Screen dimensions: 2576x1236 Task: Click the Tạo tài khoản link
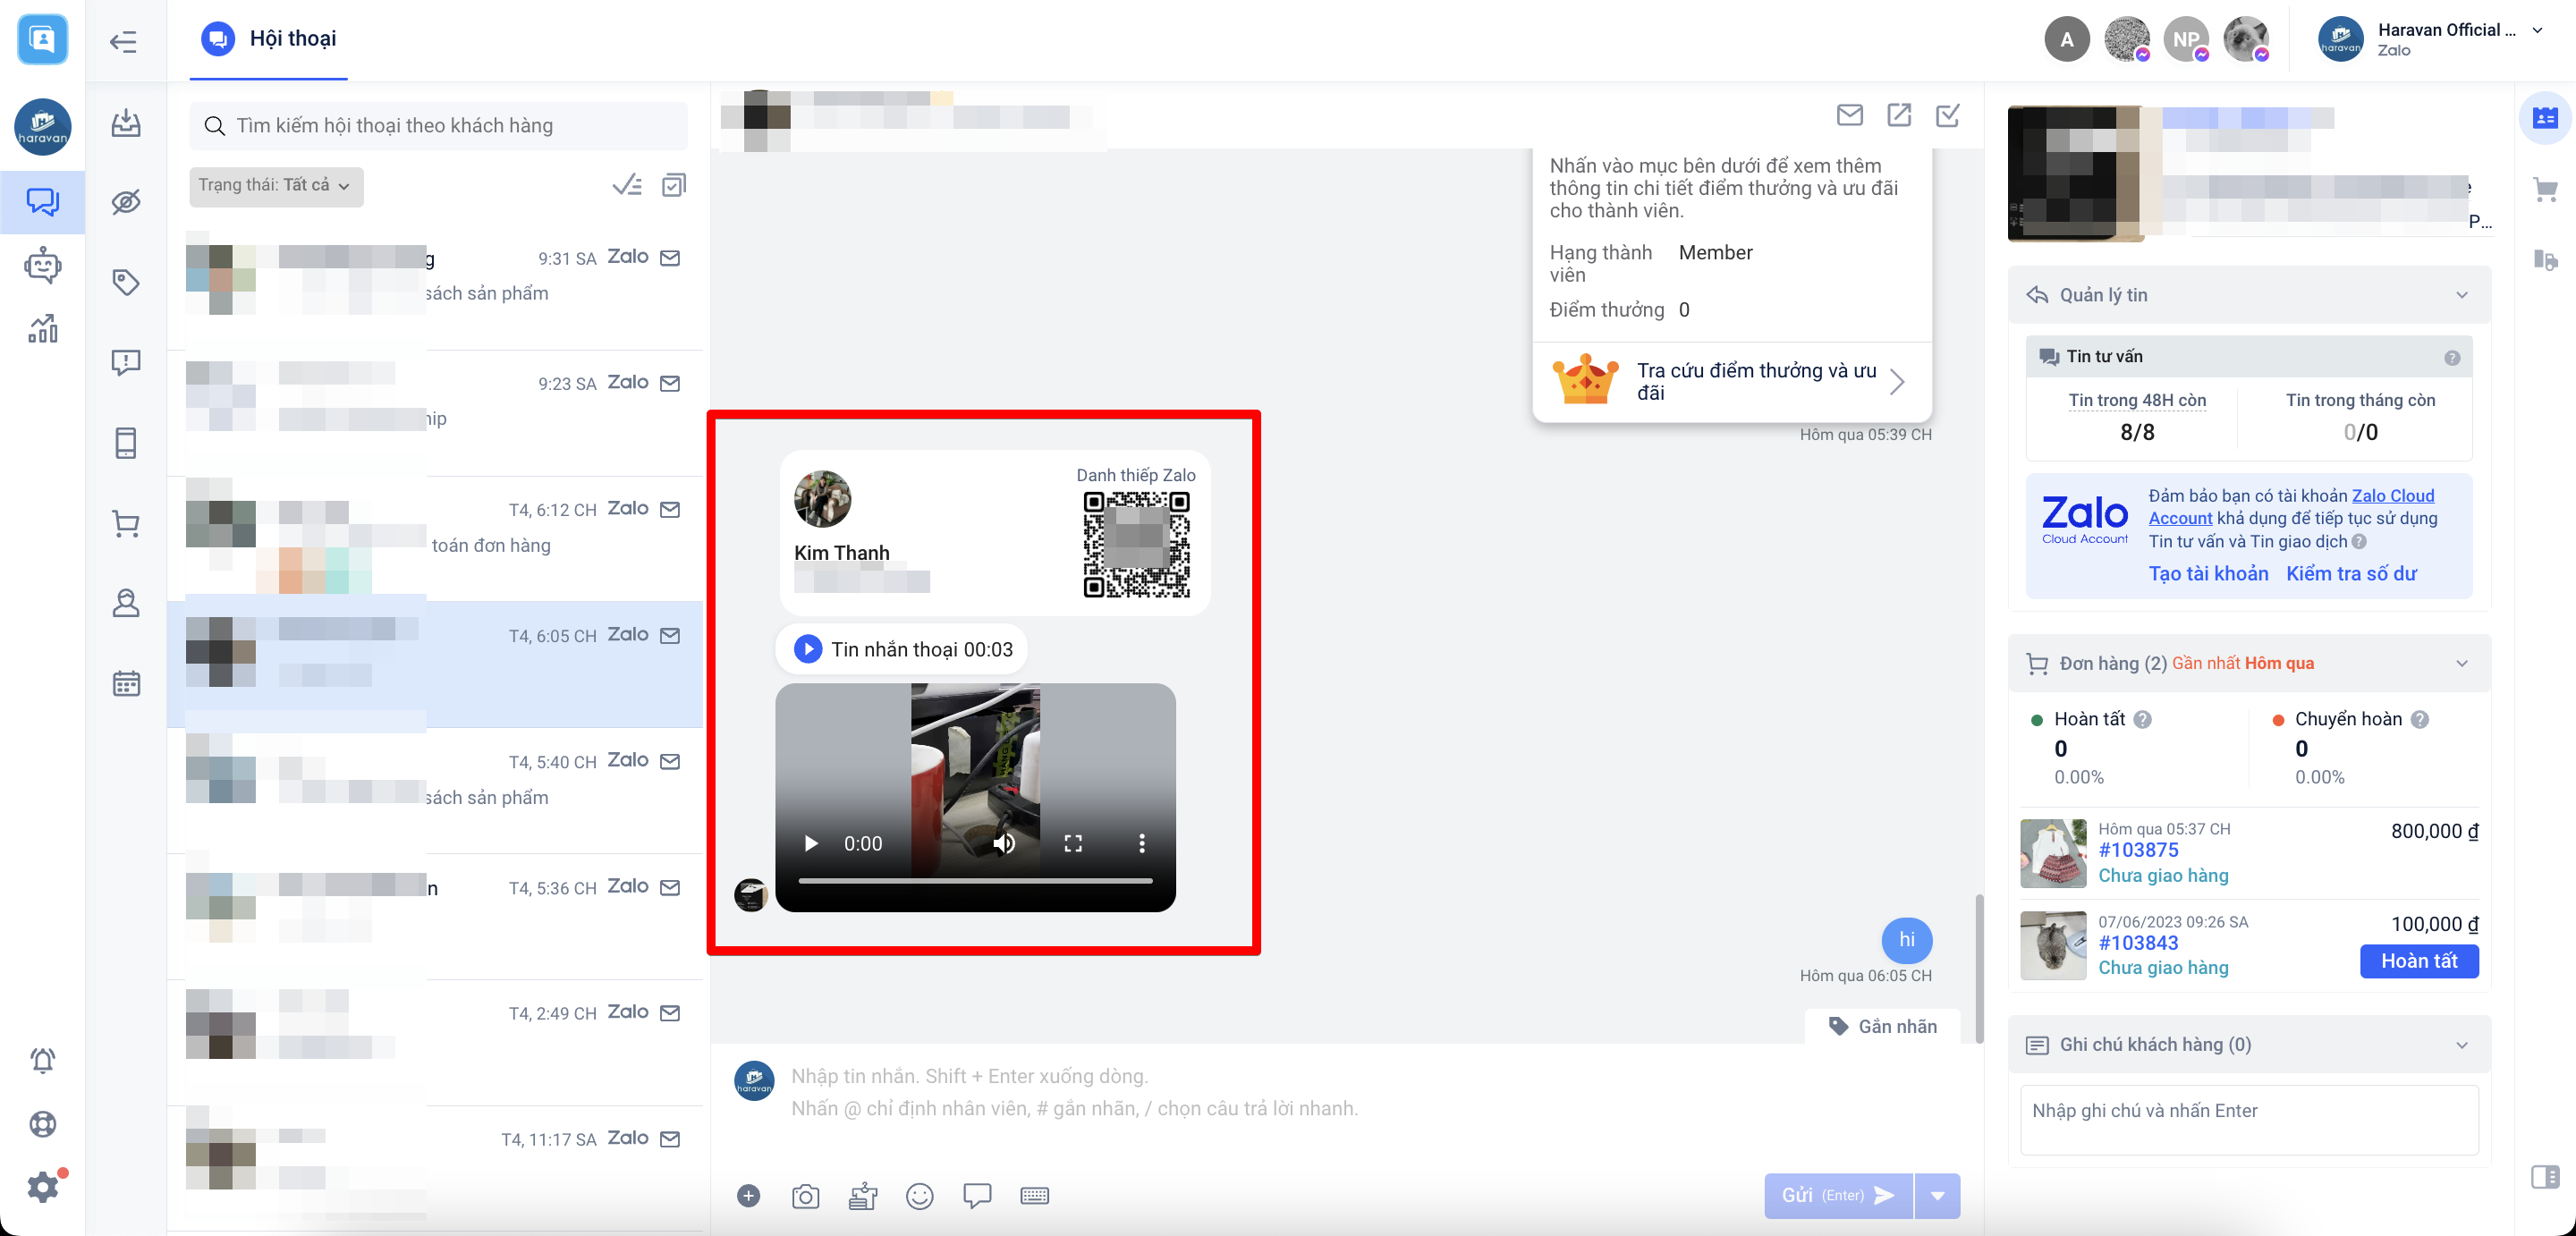(2208, 573)
